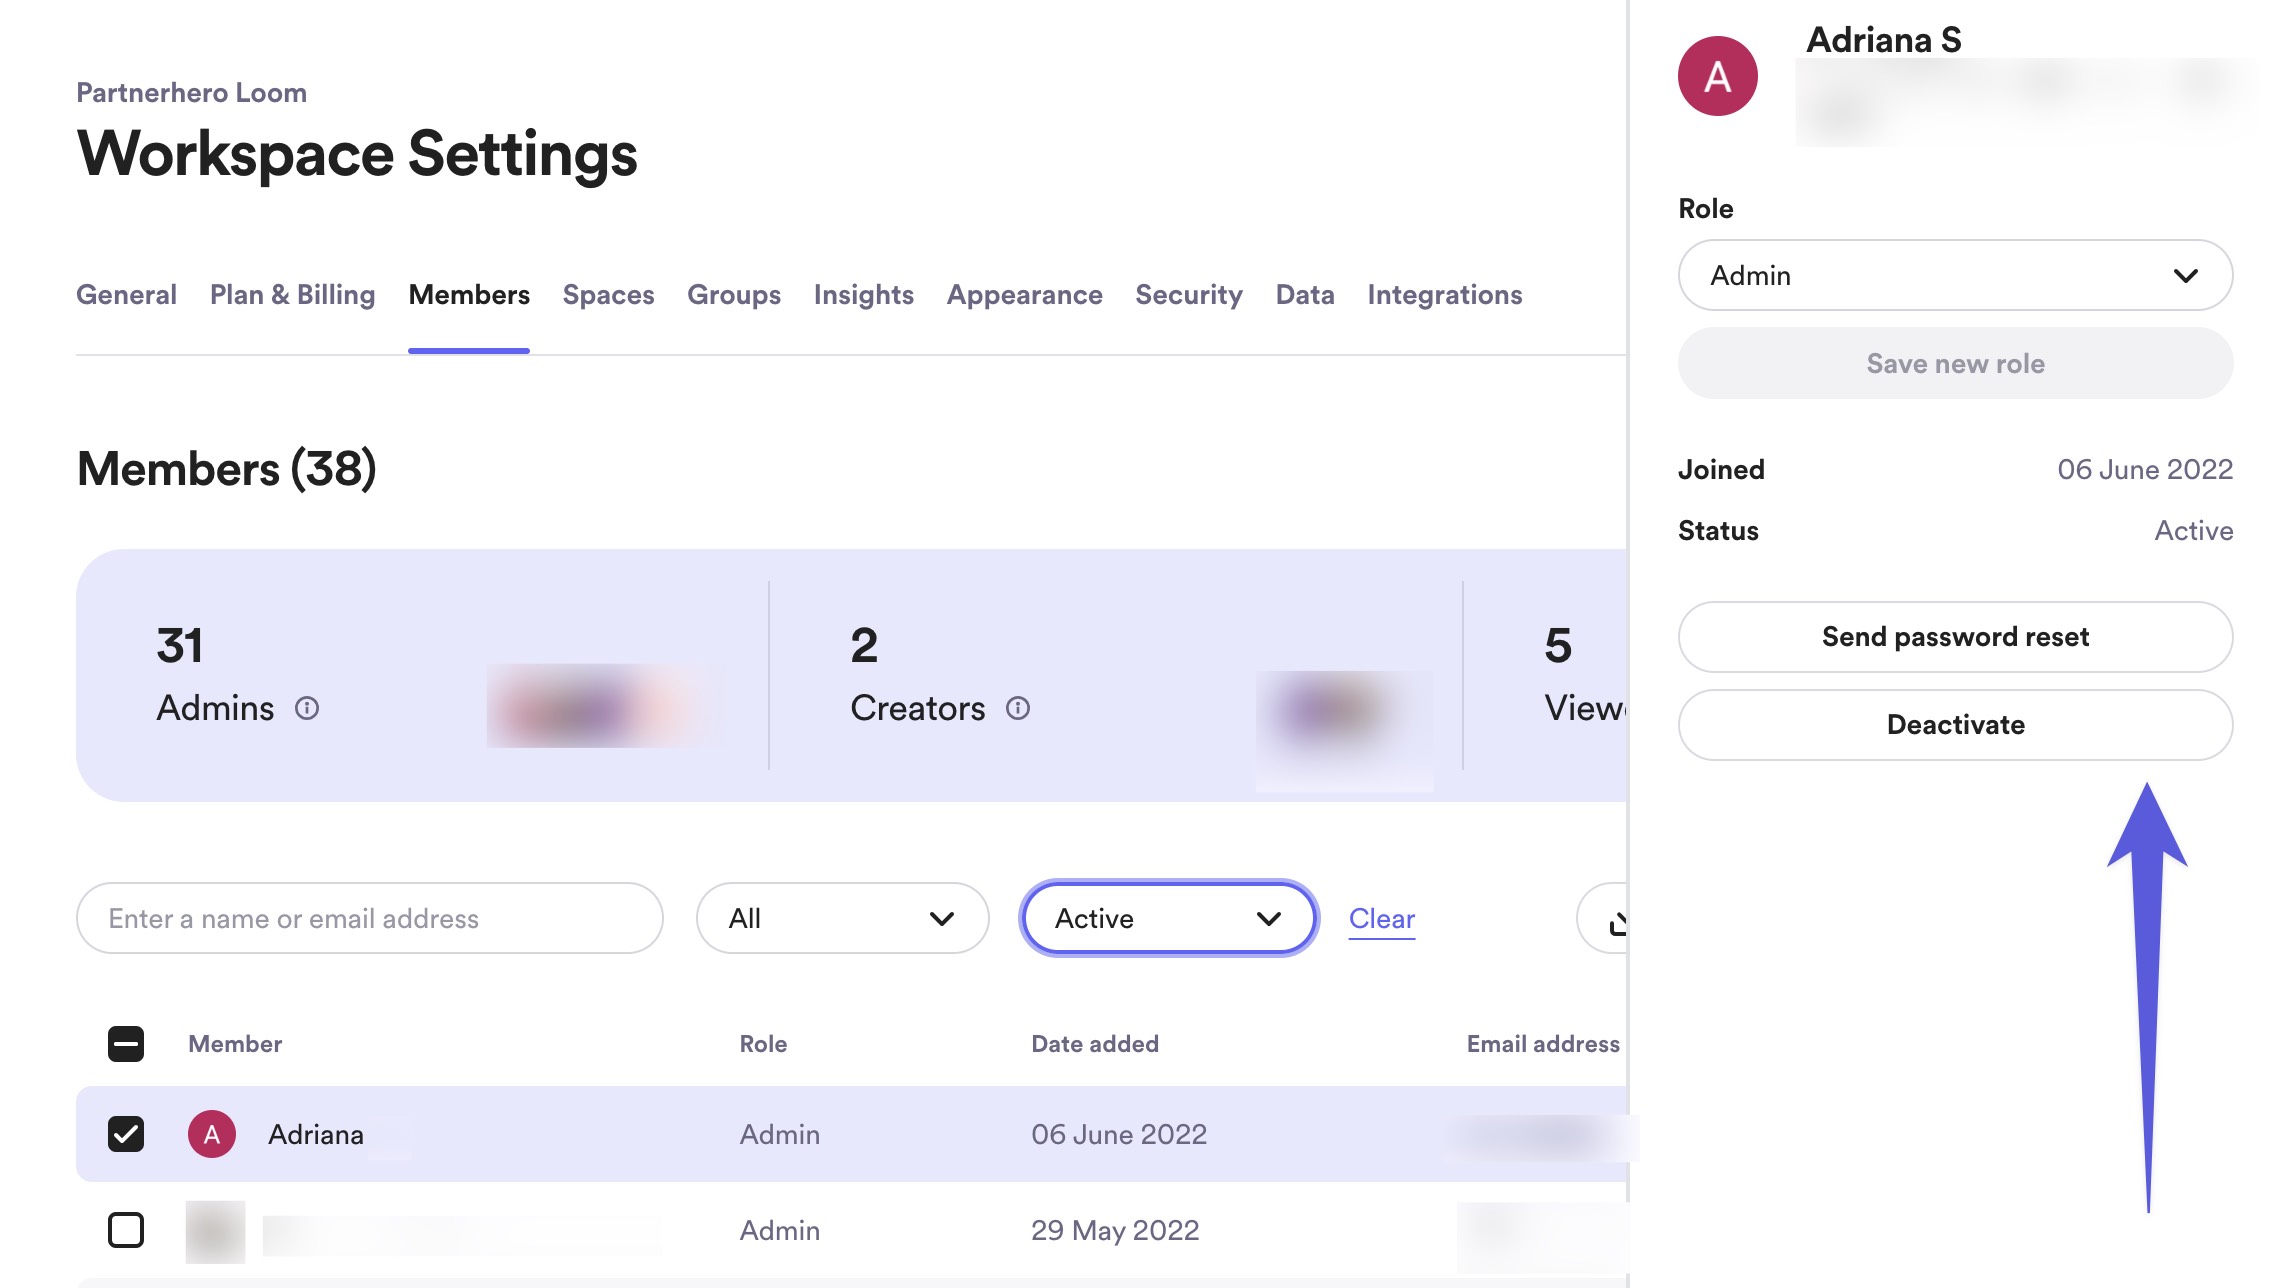Image resolution: width=2276 pixels, height=1288 pixels.
Task: Check the second member row checkbox
Action: click(126, 1230)
